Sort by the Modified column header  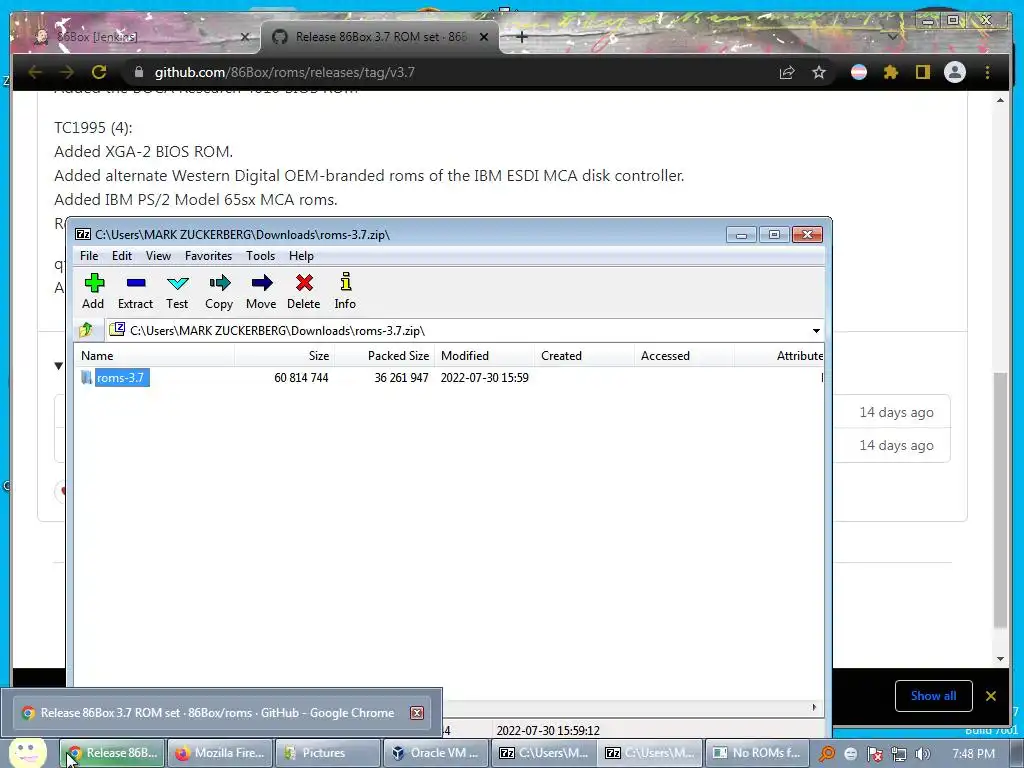485,356
